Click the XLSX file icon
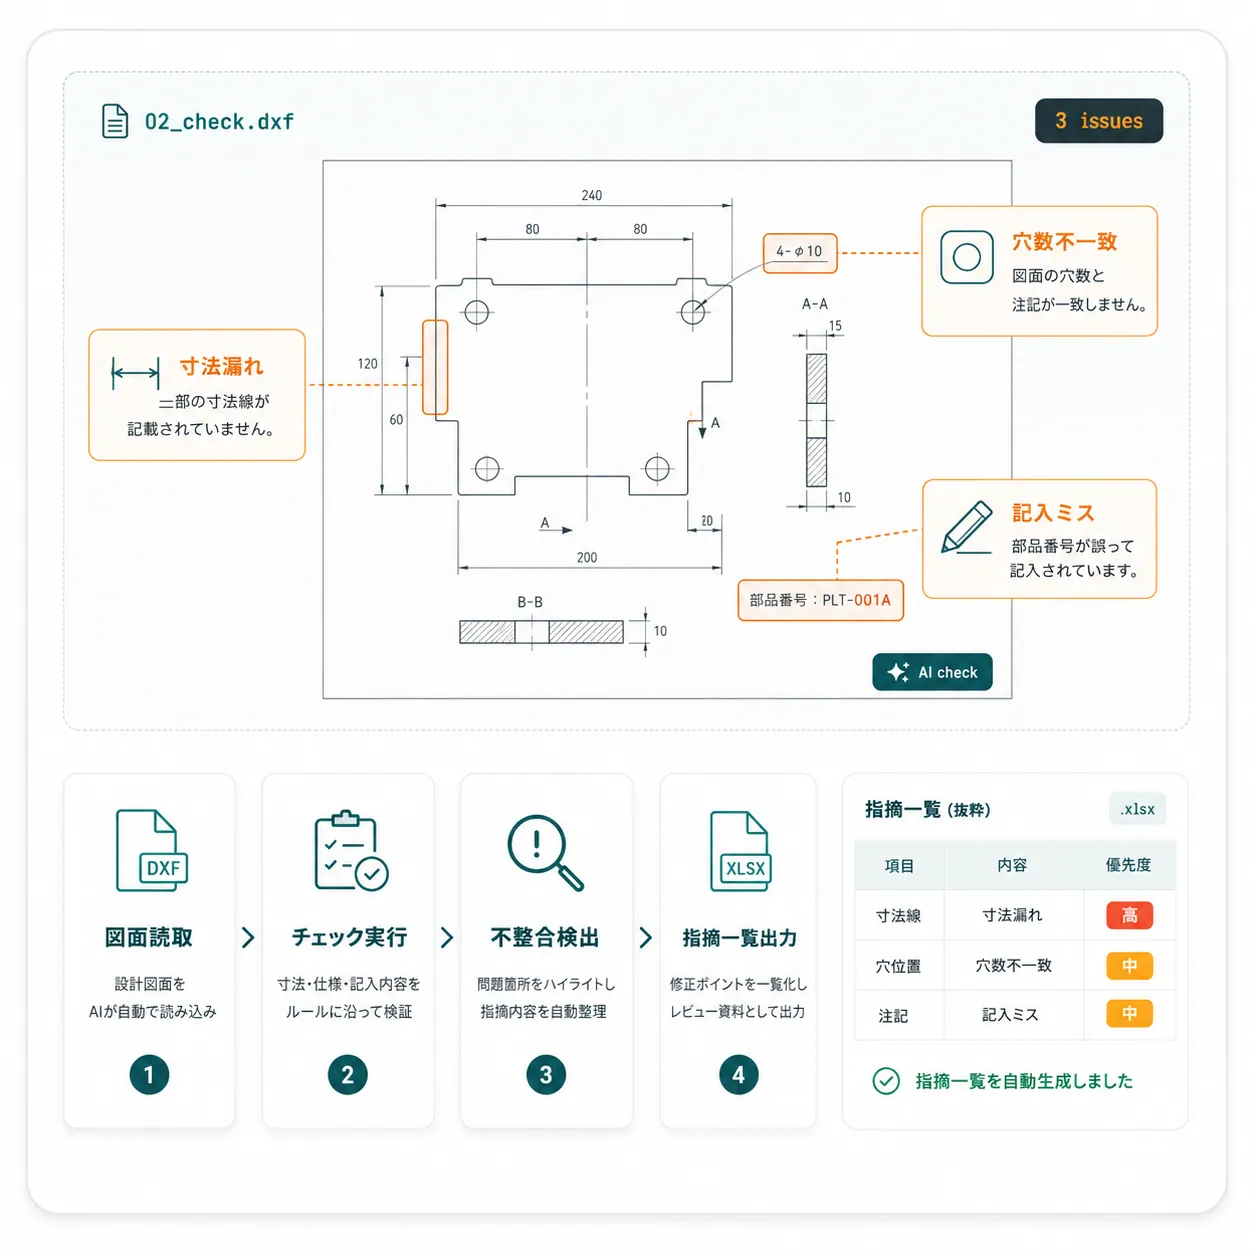The height and width of the screenshot is (1254, 1254). tap(741, 850)
